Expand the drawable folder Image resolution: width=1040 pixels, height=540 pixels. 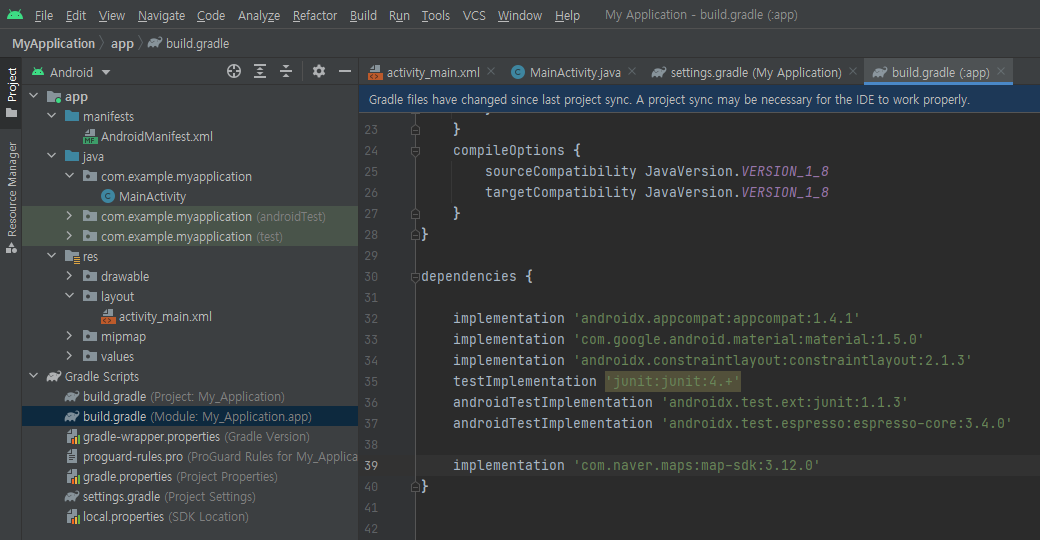tap(69, 276)
